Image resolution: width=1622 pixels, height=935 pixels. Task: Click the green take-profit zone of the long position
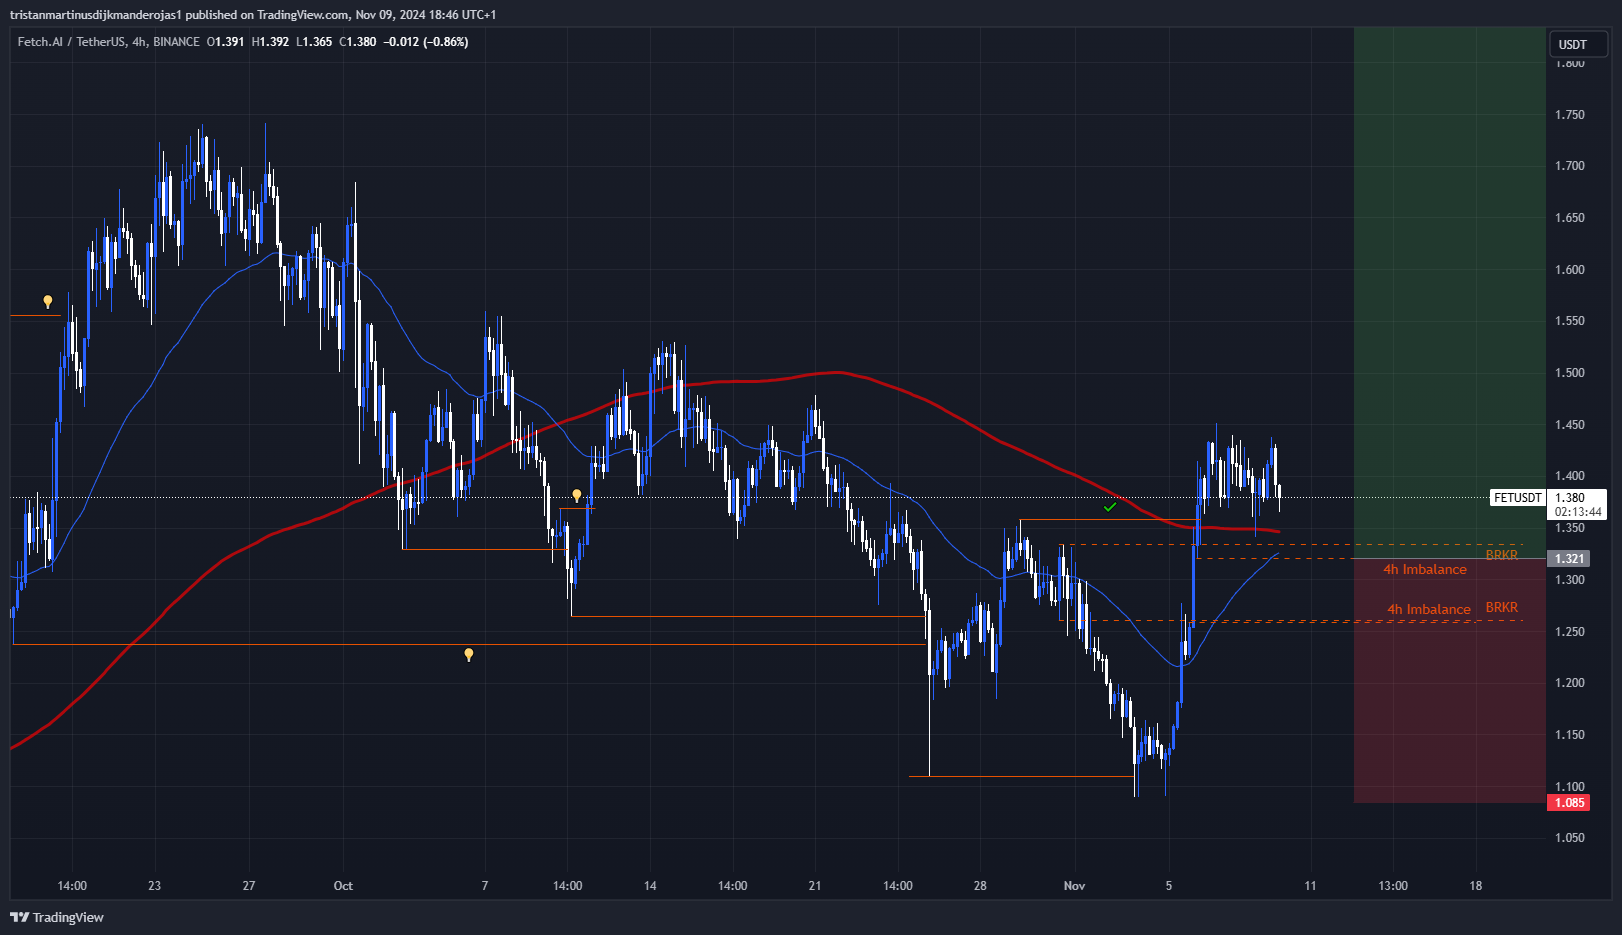coord(1449,292)
